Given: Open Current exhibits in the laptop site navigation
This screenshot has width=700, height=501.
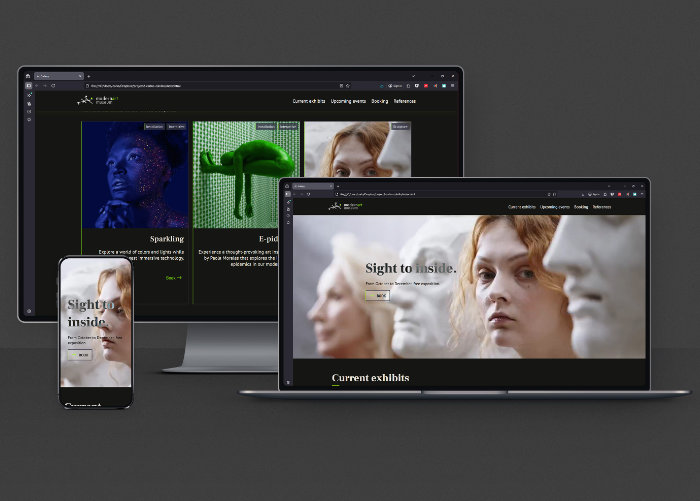Looking at the screenshot, I should (x=522, y=207).
